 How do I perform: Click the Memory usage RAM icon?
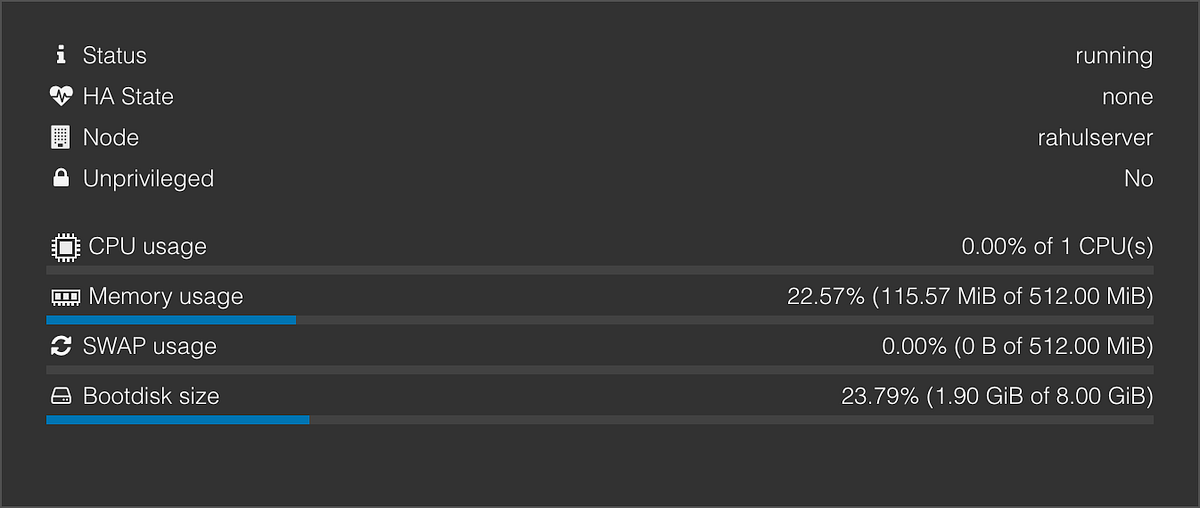64,297
